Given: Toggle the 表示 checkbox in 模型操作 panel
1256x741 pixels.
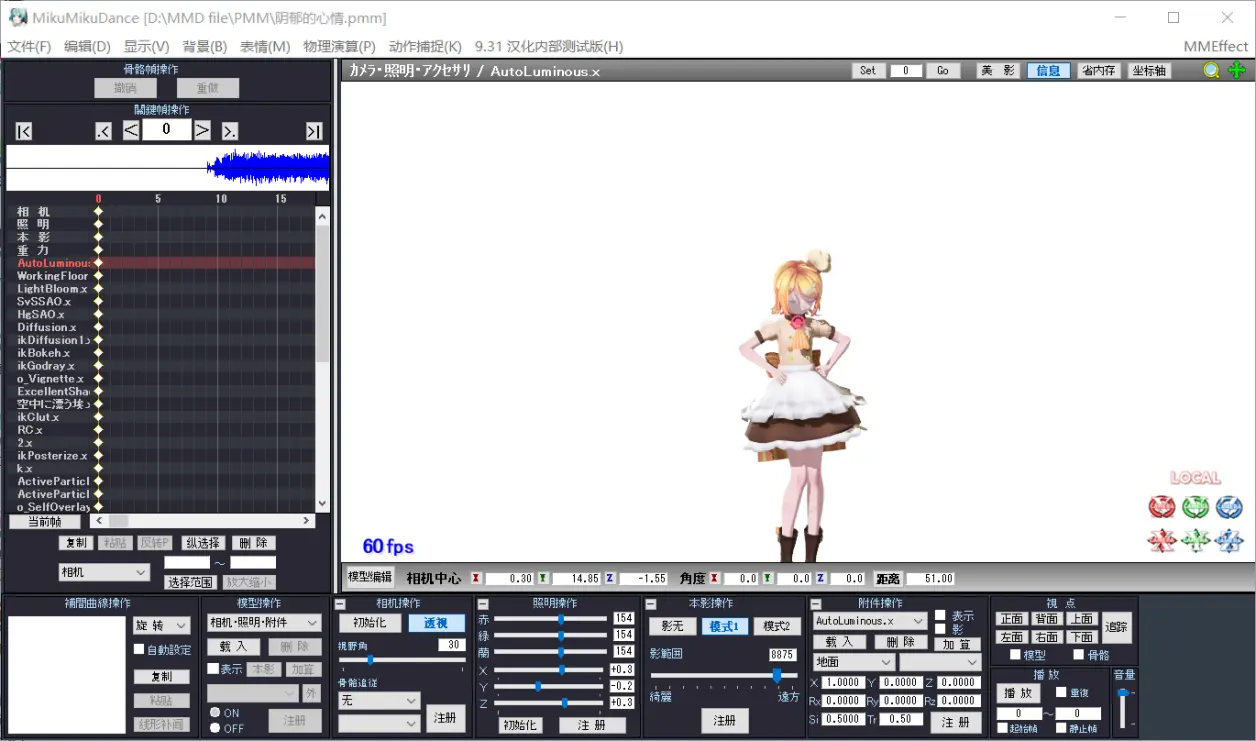Looking at the screenshot, I should point(213,669).
